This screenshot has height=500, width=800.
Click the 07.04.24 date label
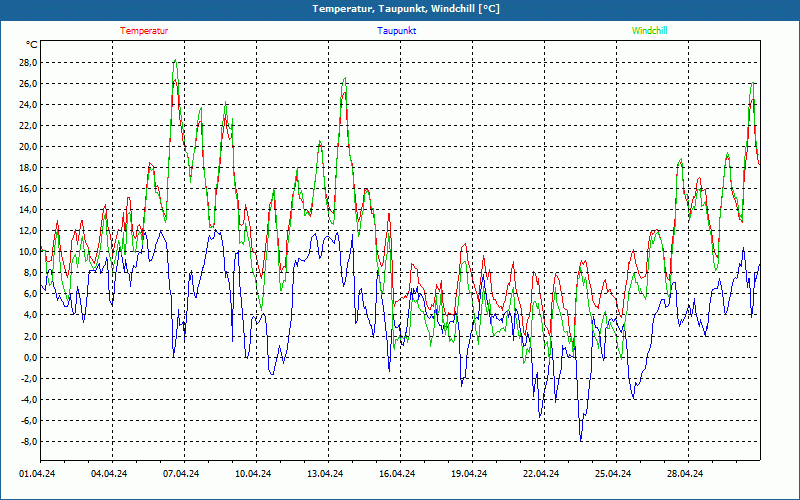pos(181,474)
